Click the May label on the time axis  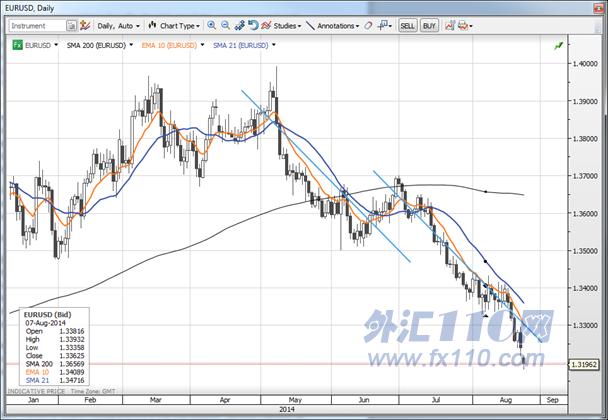point(295,400)
